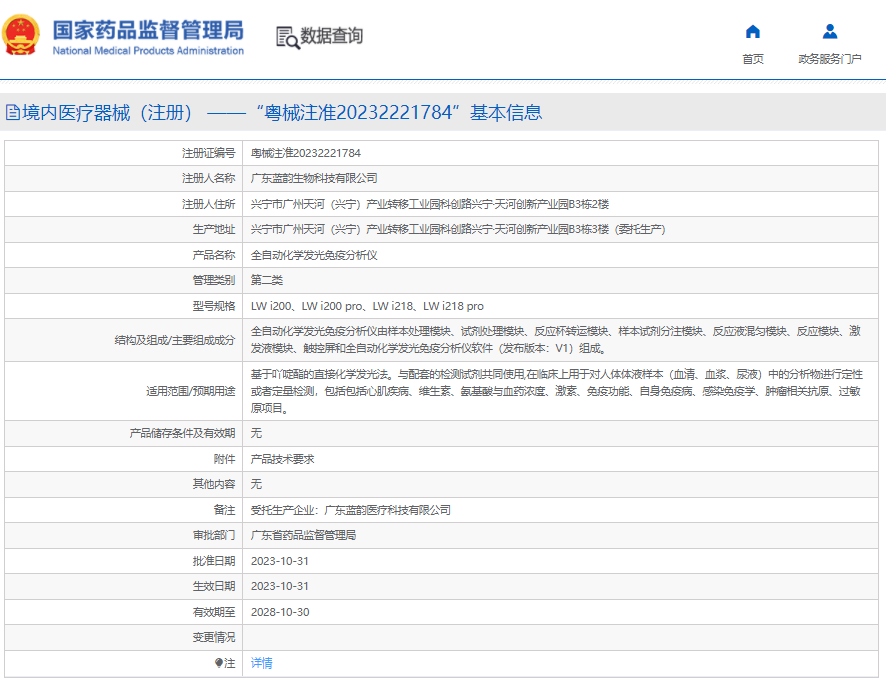Click the document icon beside 境内医疗器械
This screenshot has width=886, height=684.
12,112
